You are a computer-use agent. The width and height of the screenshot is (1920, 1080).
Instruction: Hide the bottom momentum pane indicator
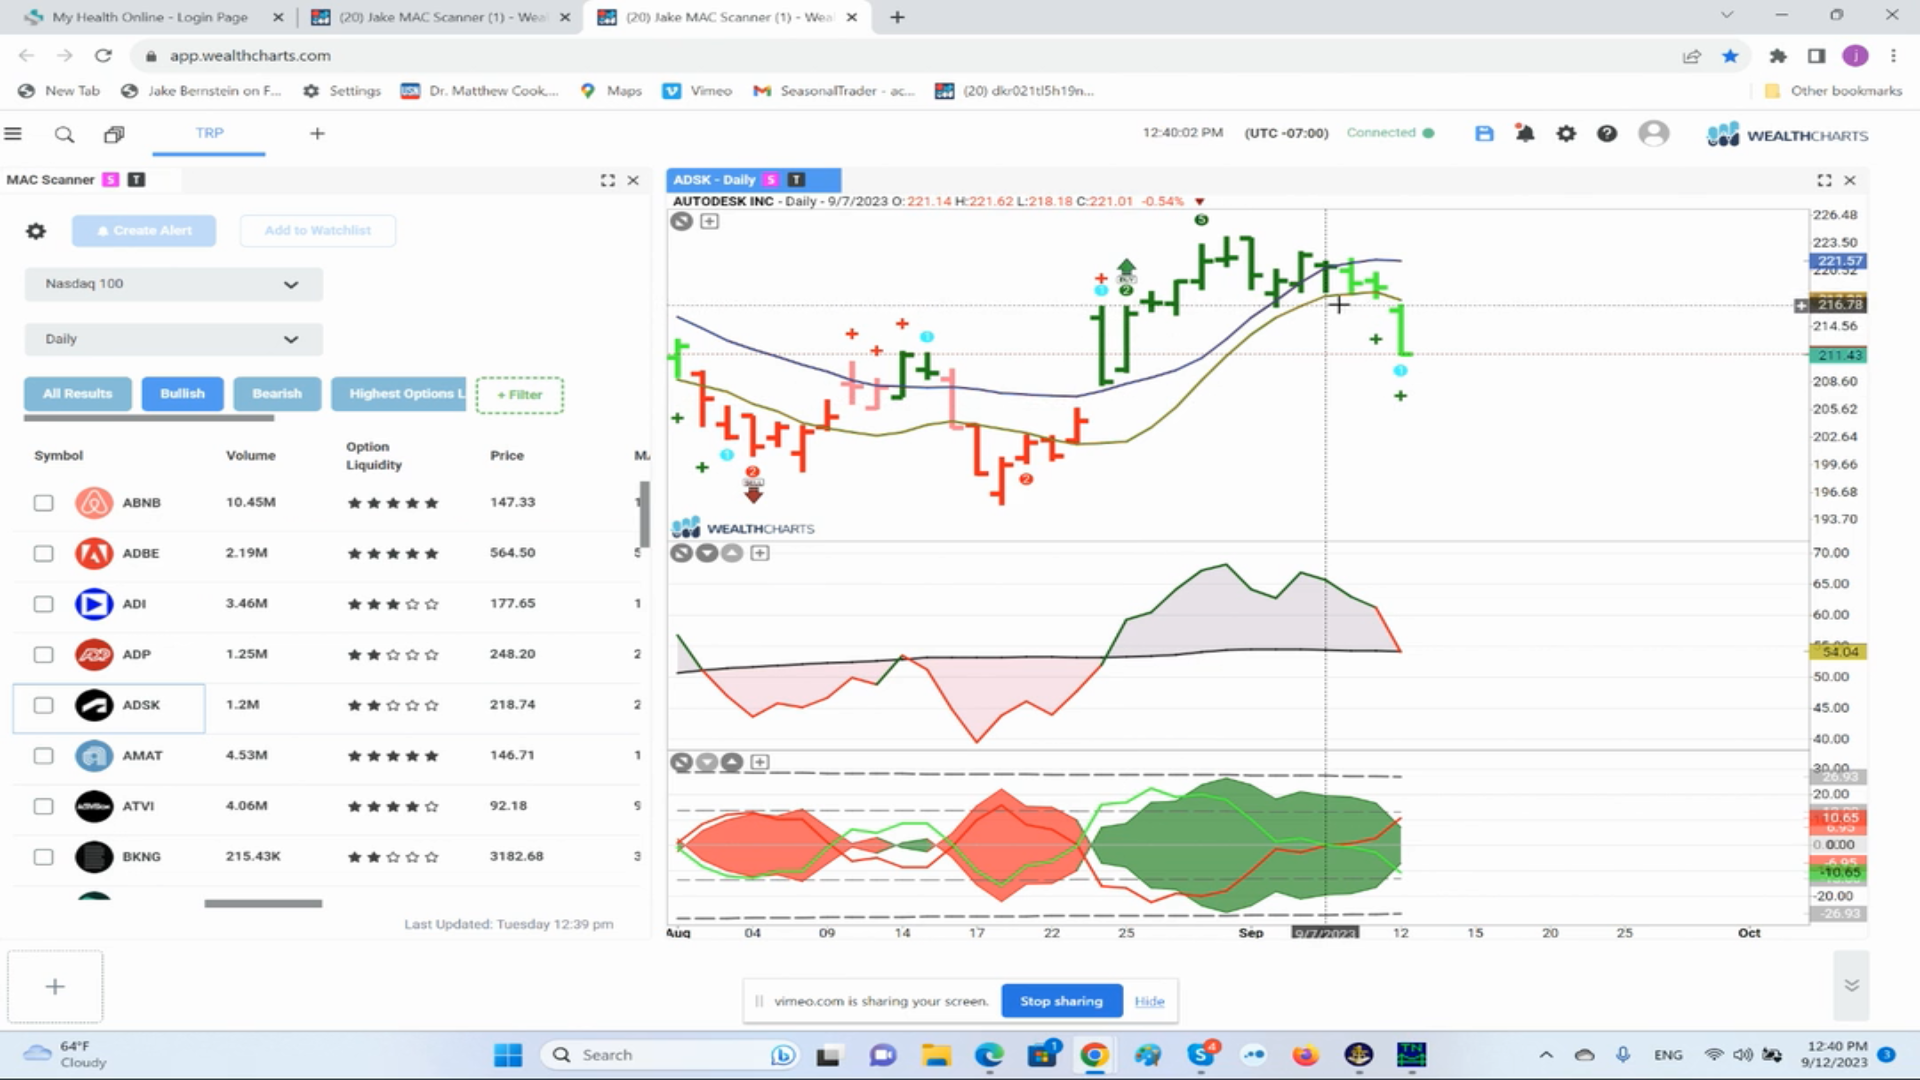tap(681, 763)
